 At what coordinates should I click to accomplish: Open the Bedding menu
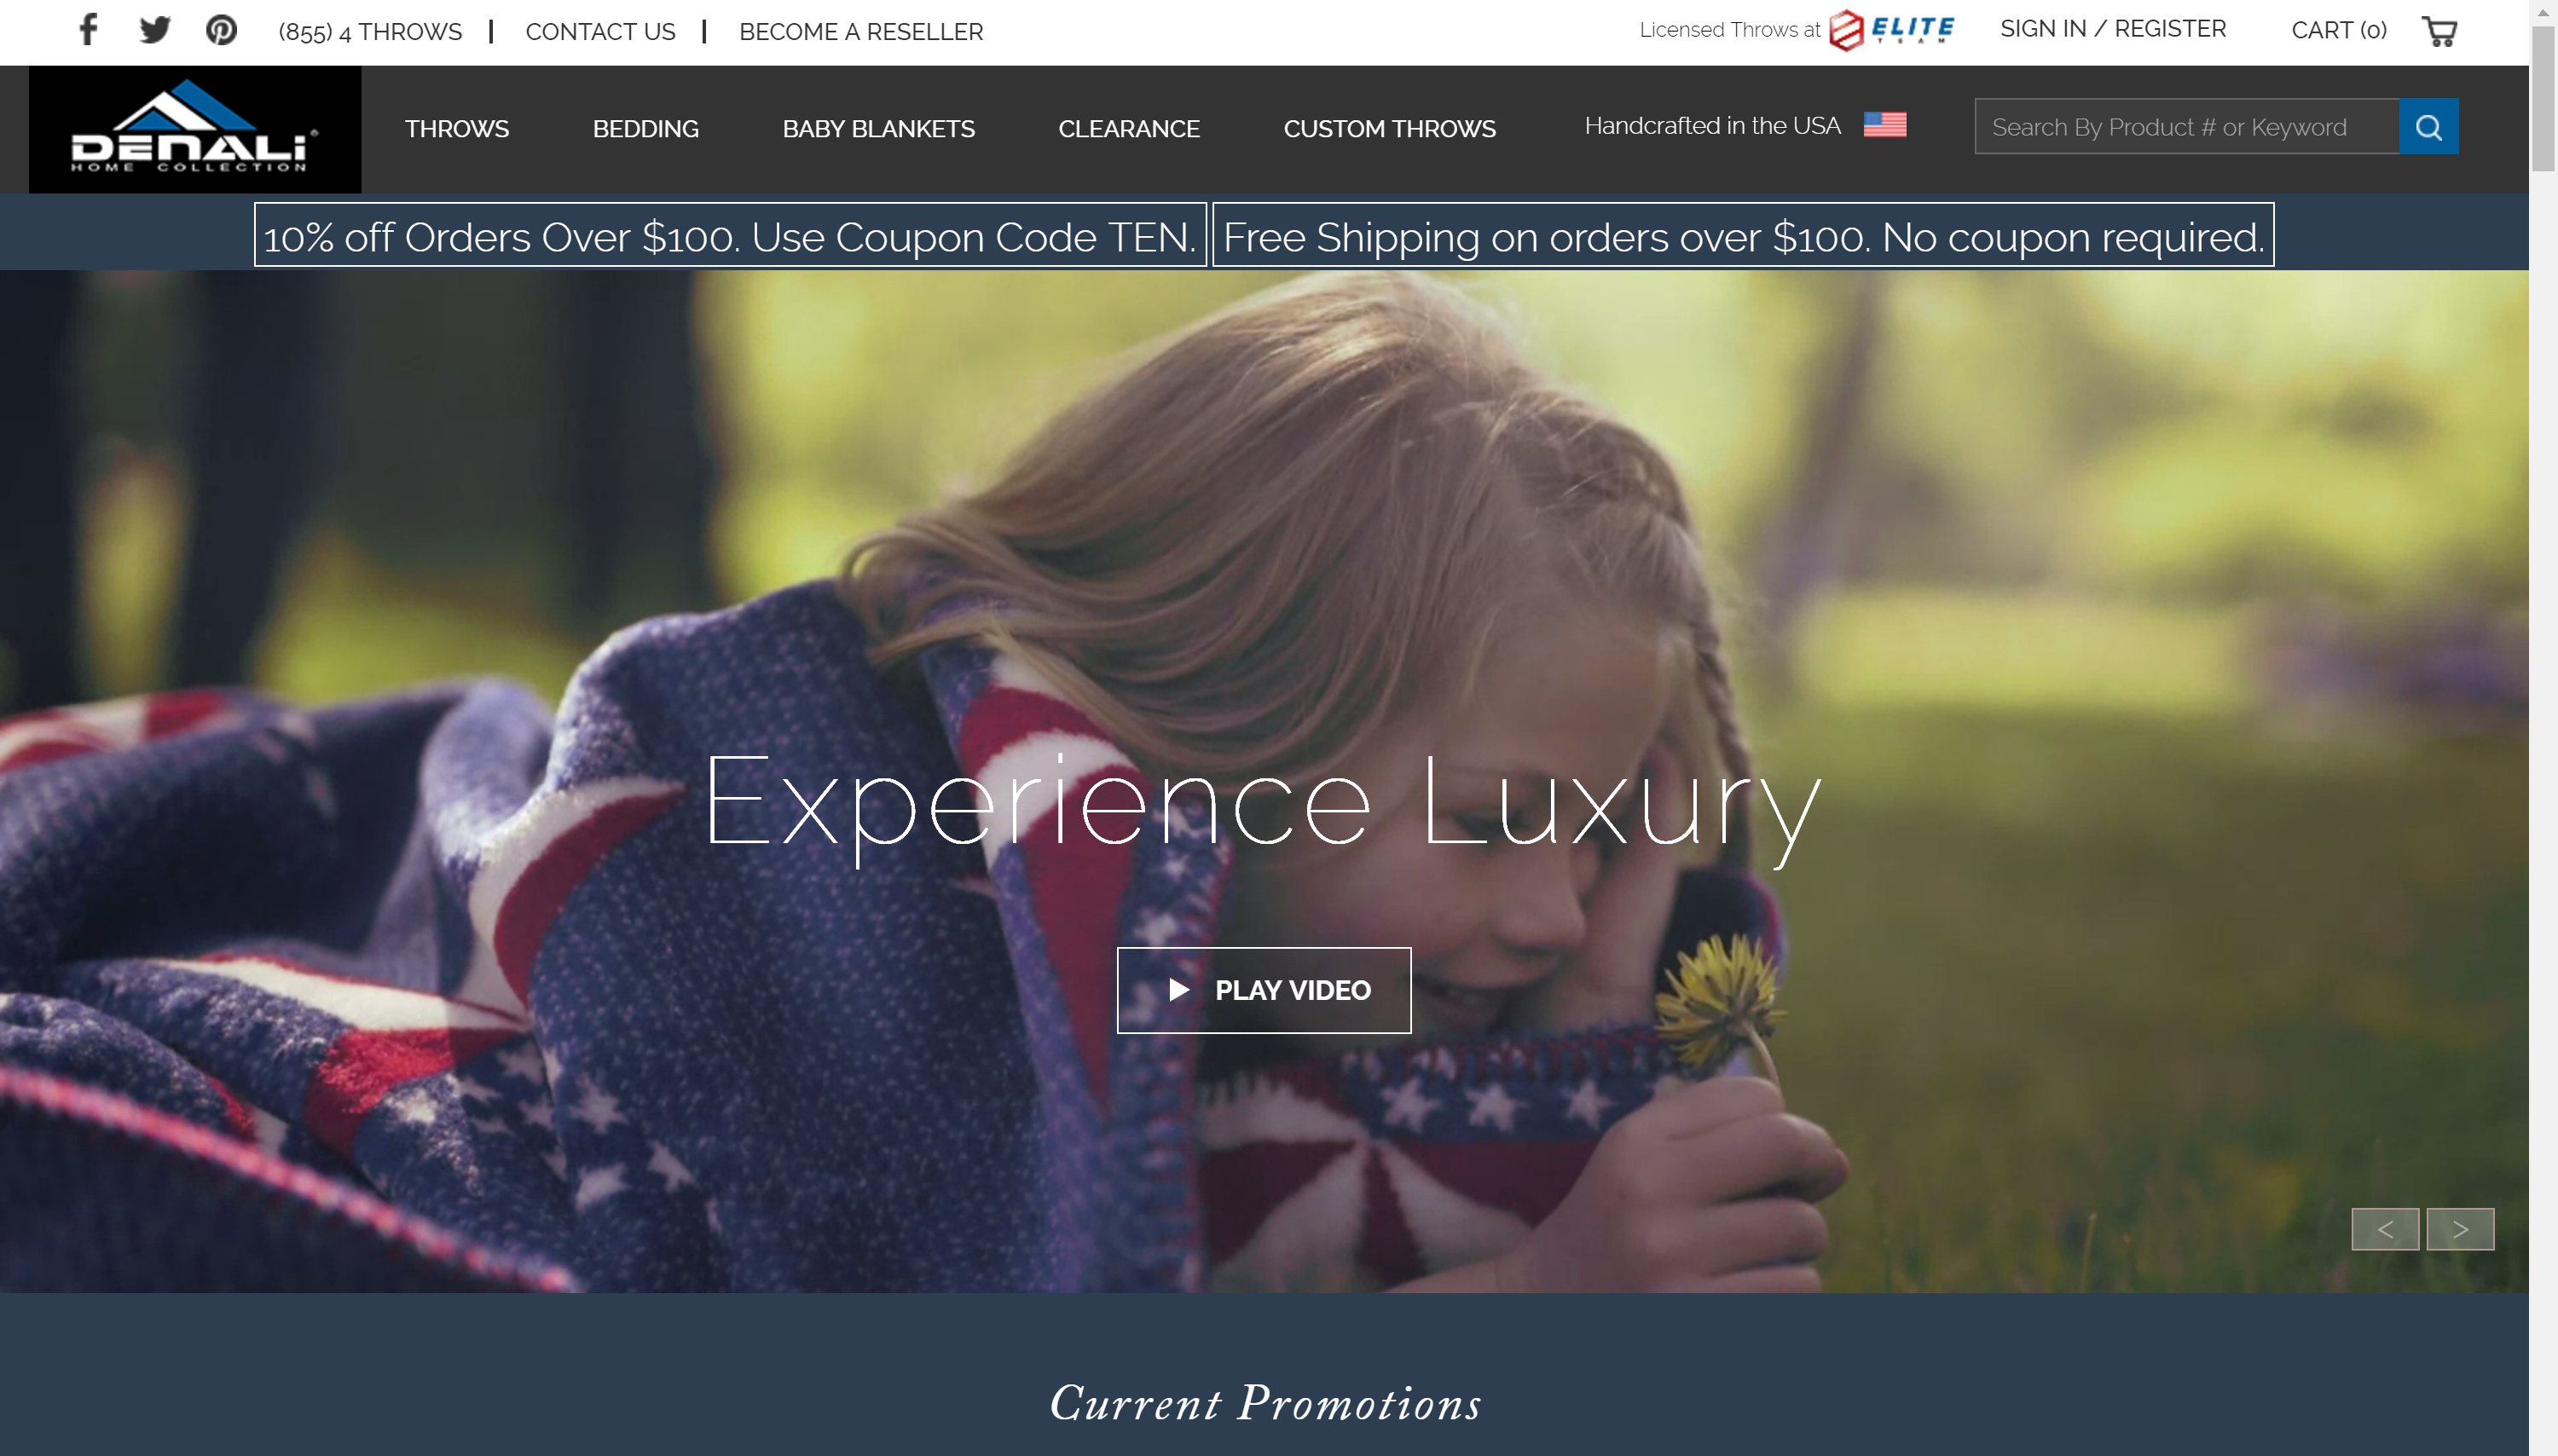pos(645,129)
